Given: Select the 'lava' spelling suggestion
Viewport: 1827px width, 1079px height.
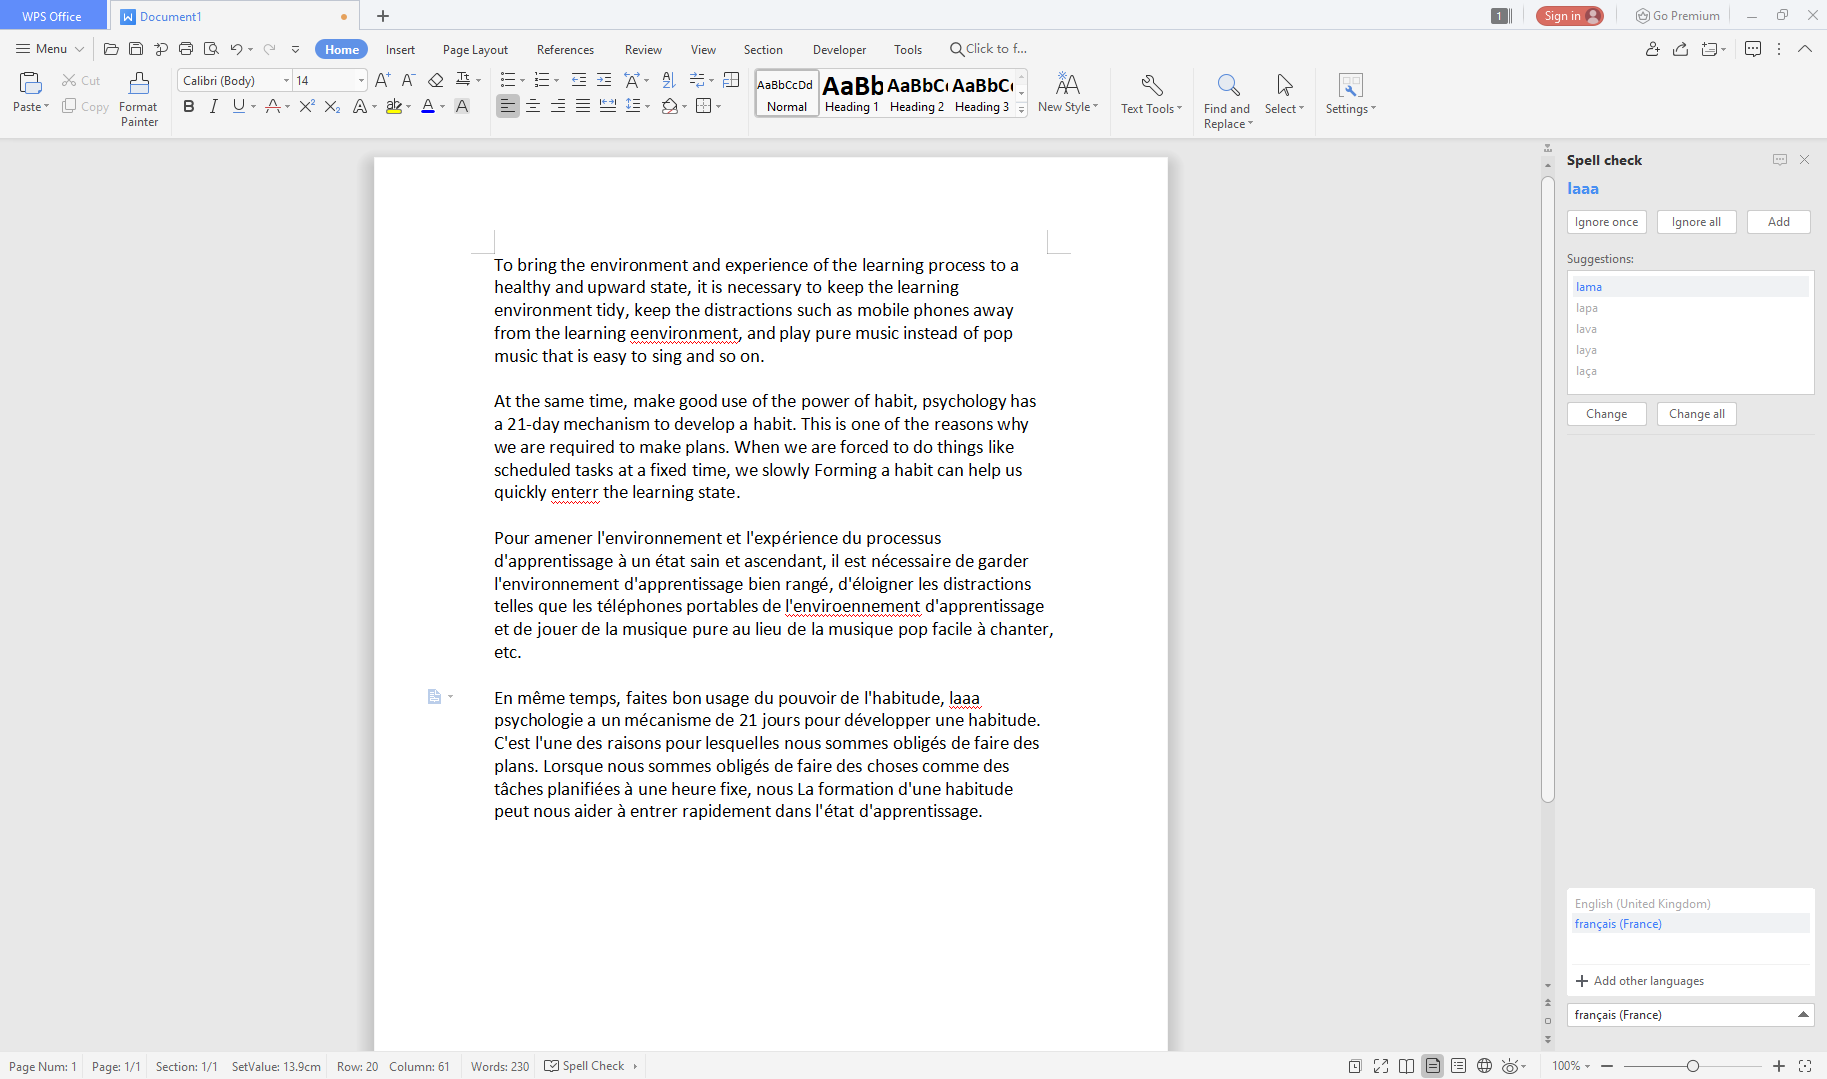Looking at the screenshot, I should click(x=1586, y=329).
